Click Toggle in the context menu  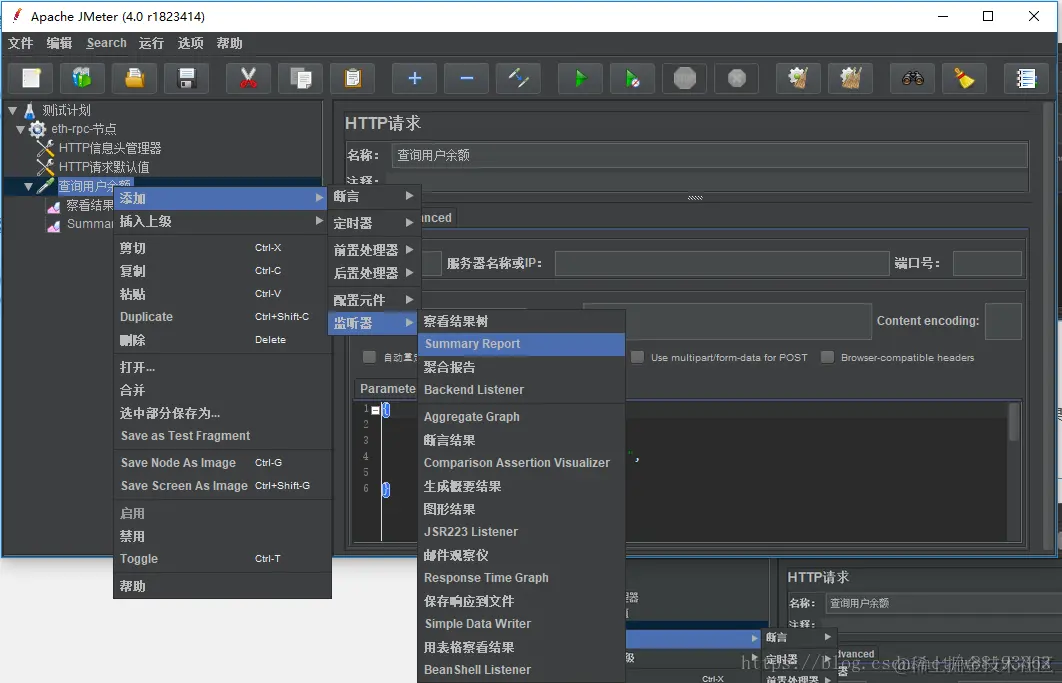pyautogui.click(x=222, y=559)
